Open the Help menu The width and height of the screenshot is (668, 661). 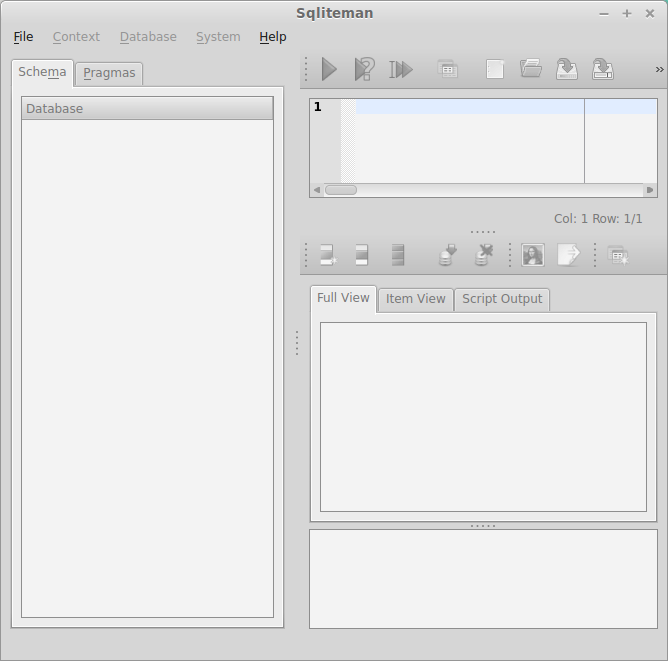click(x=272, y=37)
